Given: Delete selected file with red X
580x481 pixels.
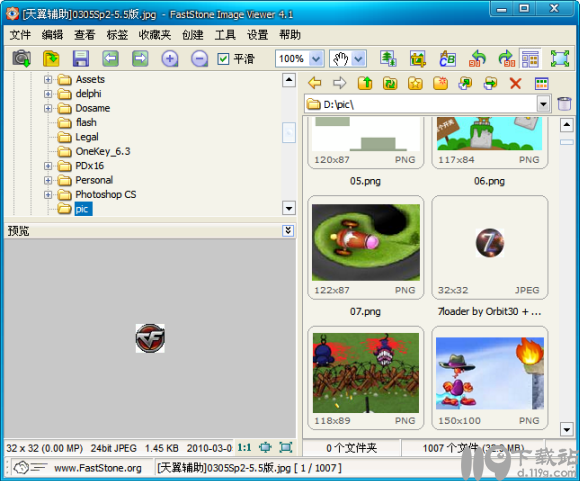Looking at the screenshot, I should [515, 83].
